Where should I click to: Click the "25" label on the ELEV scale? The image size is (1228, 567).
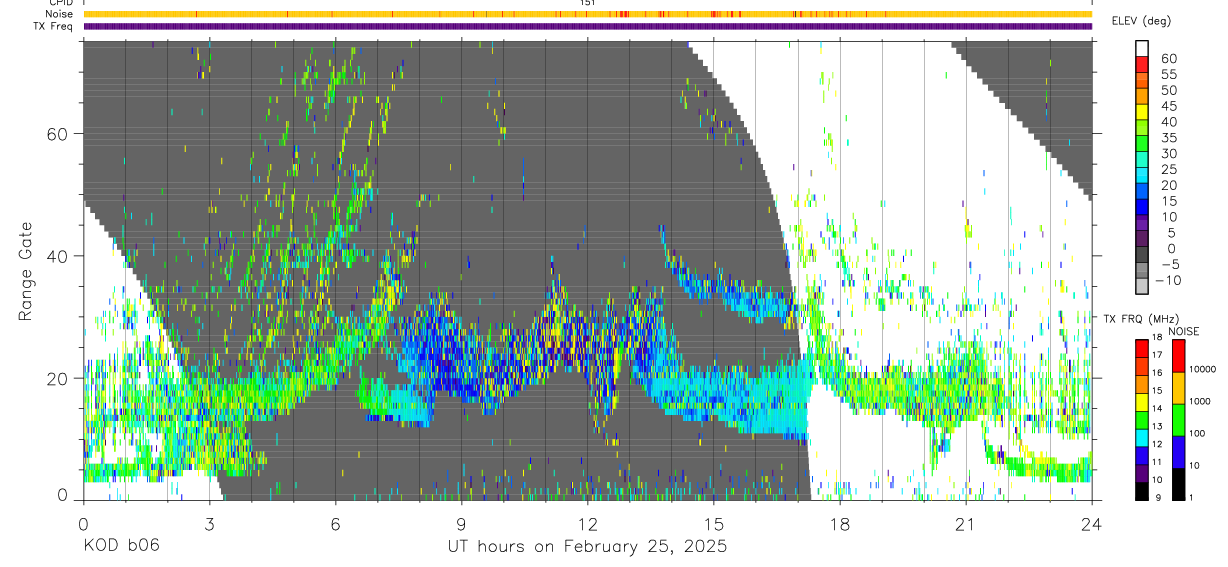tap(1167, 169)
